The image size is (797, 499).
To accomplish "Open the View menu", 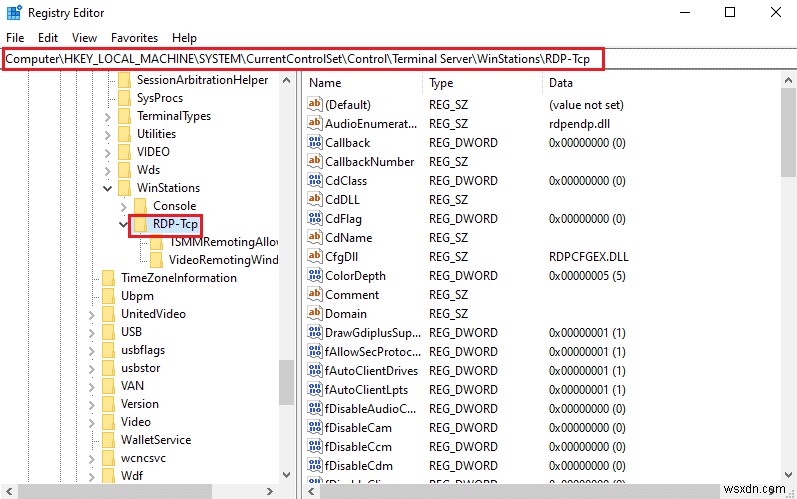I will click(84, 38).
